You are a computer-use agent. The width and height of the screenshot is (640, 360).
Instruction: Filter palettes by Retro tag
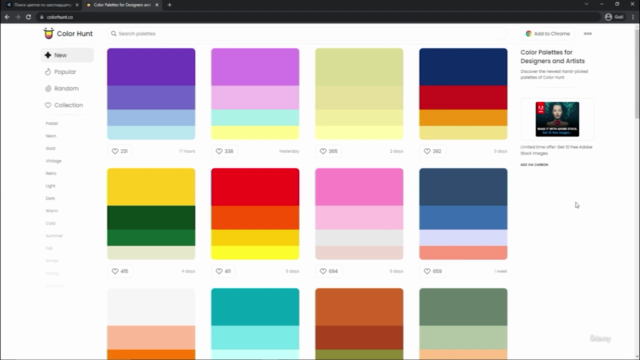pos(51,173)
